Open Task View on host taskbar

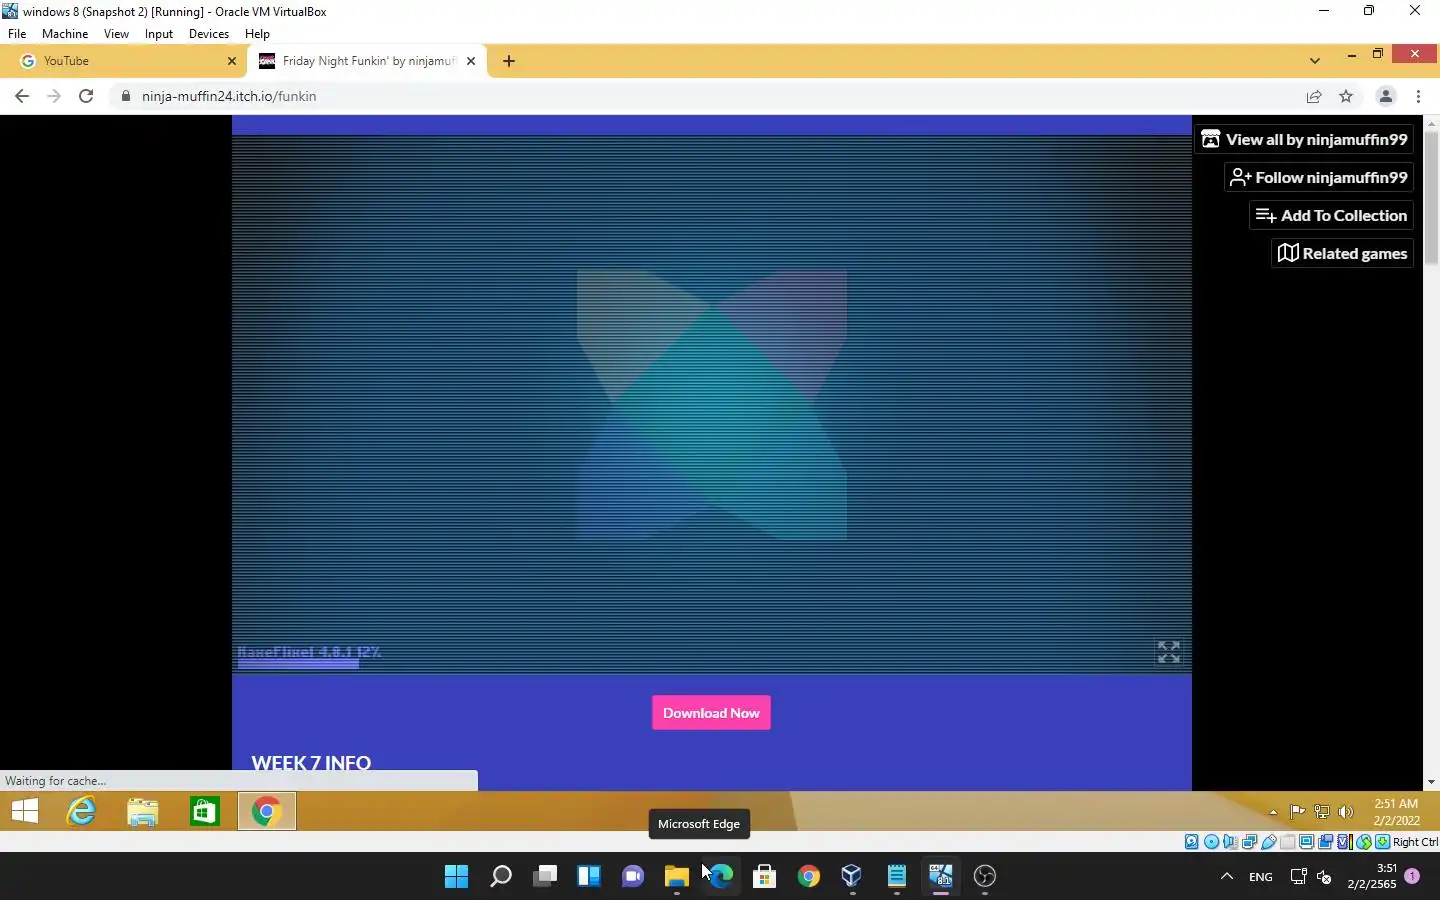tap(544, 876)
